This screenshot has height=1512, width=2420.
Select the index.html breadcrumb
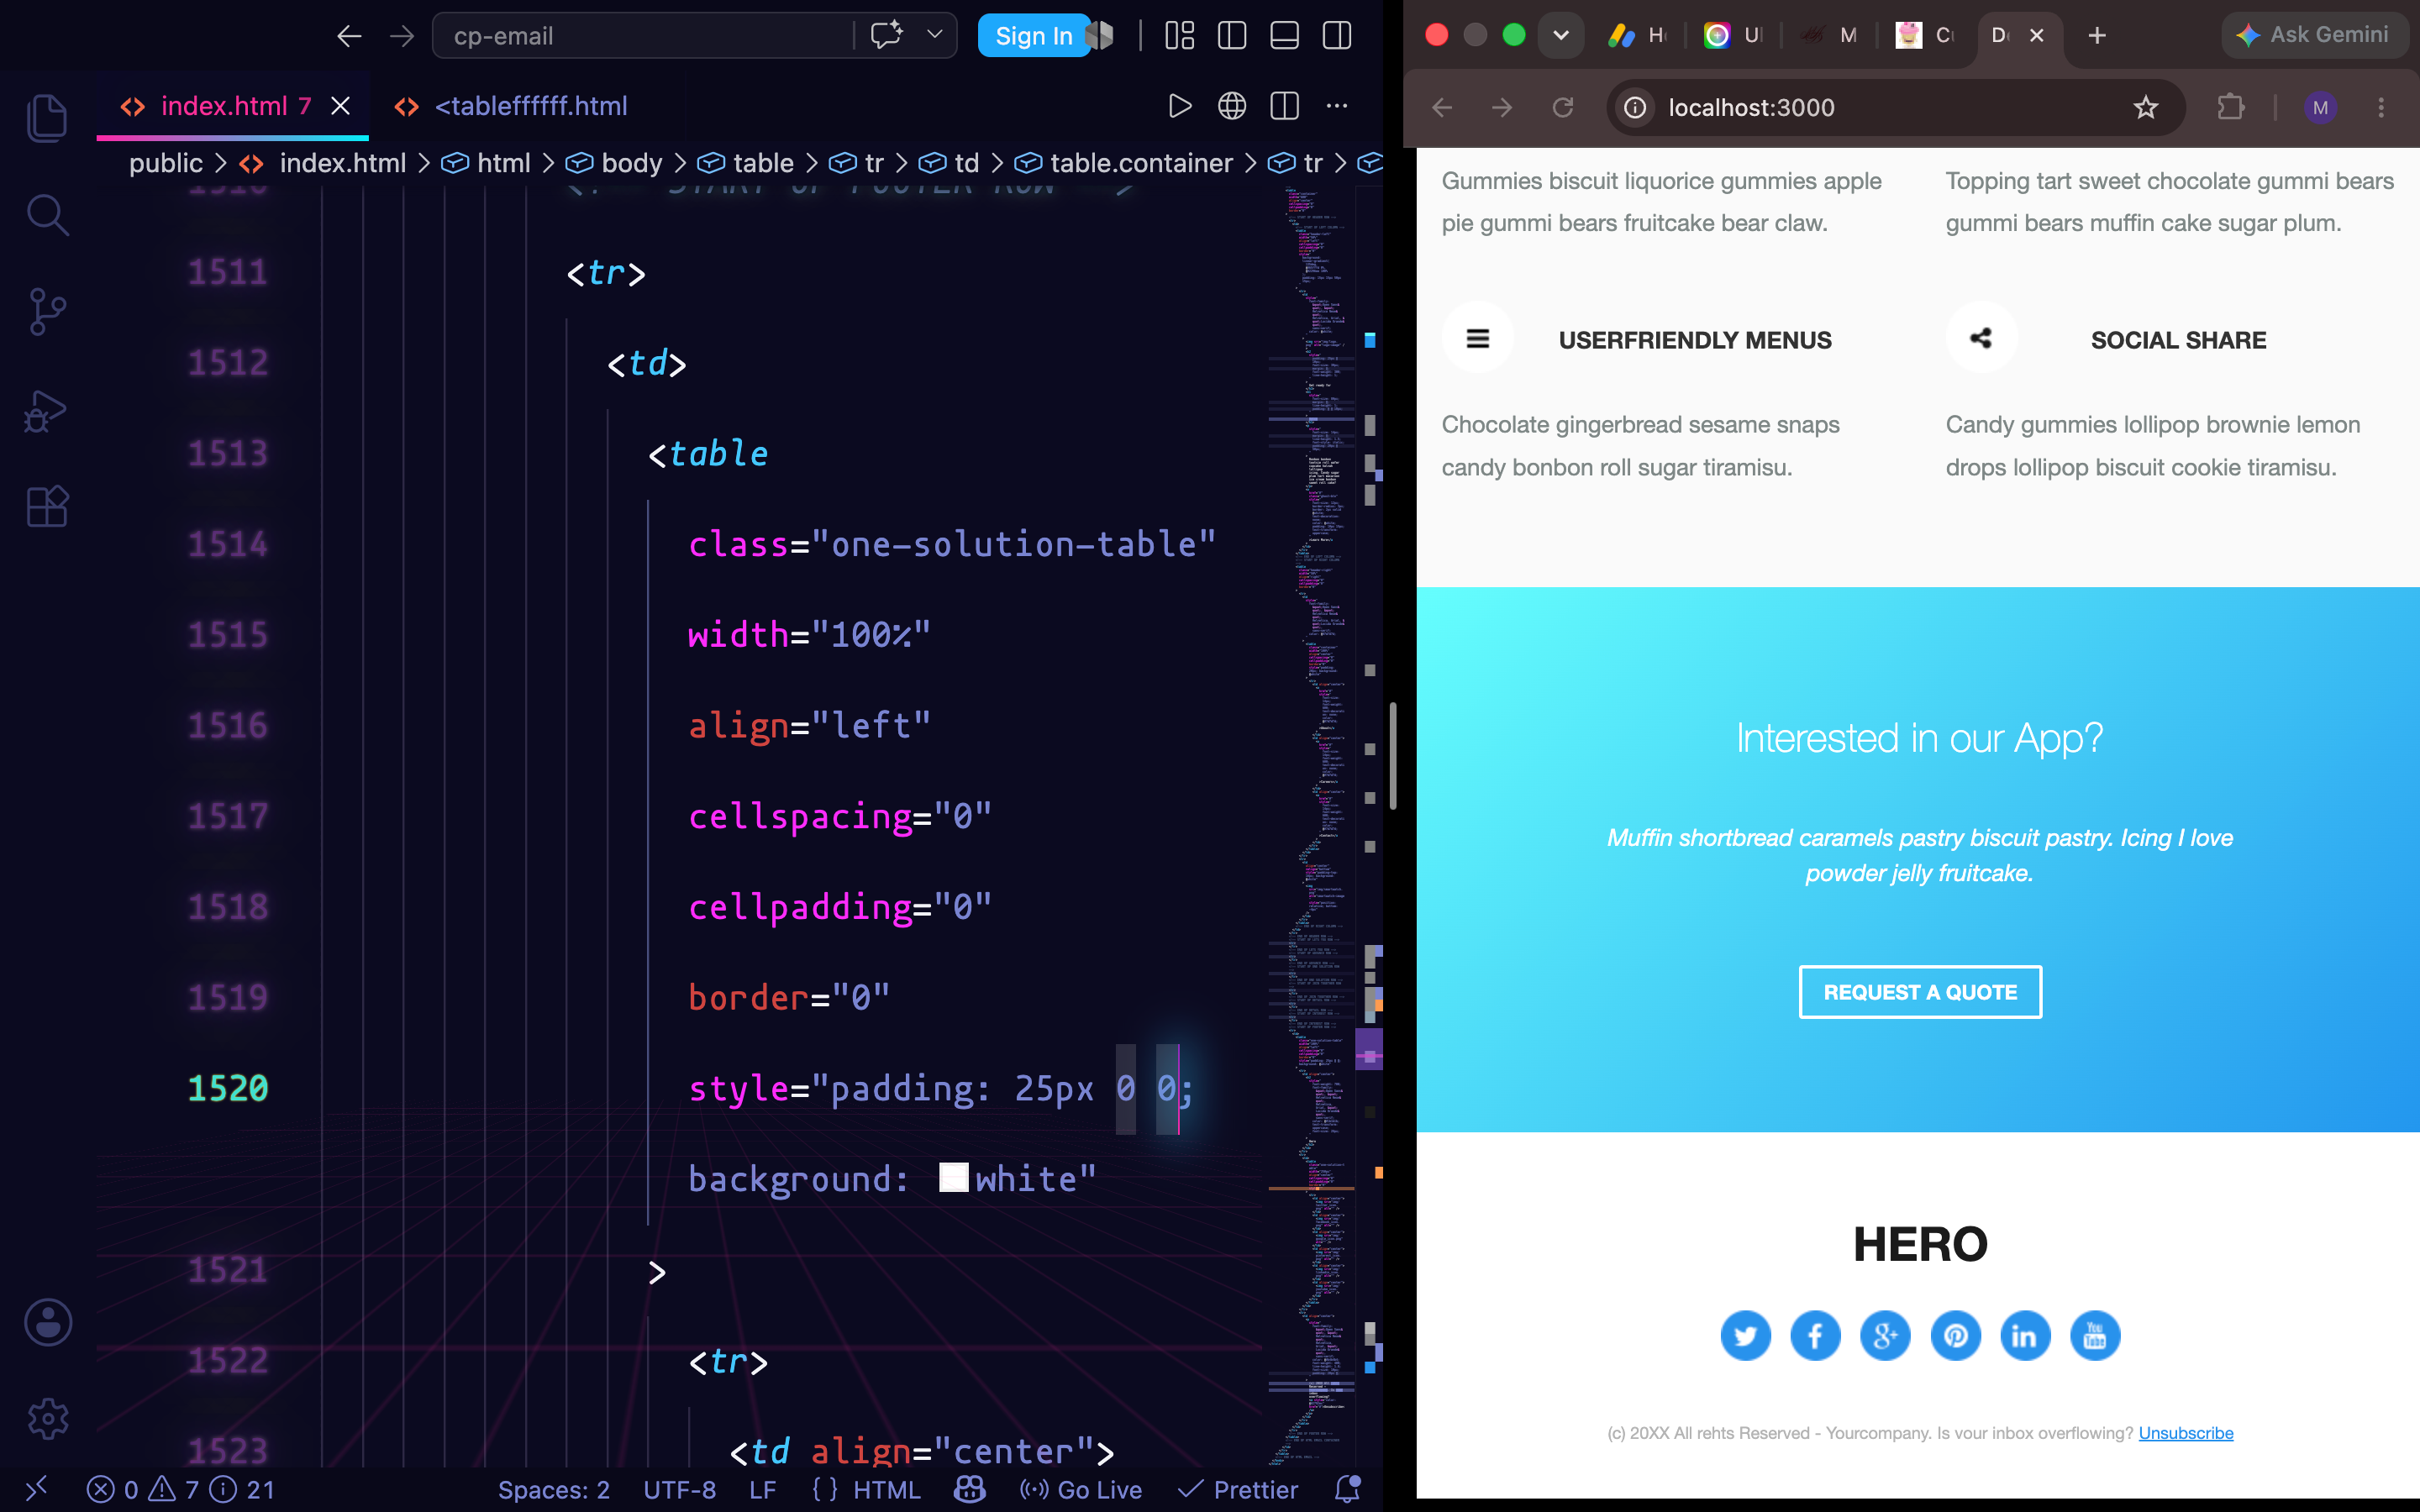[342, 163]
